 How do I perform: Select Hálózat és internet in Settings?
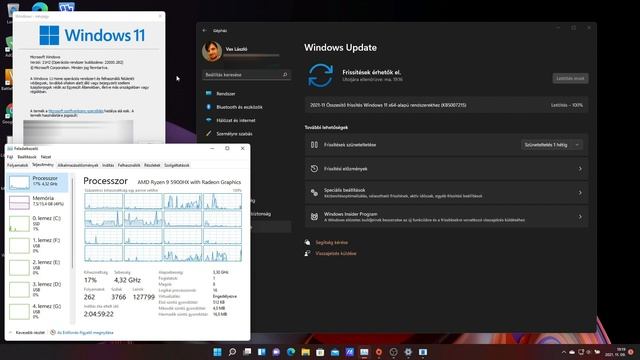247,120
